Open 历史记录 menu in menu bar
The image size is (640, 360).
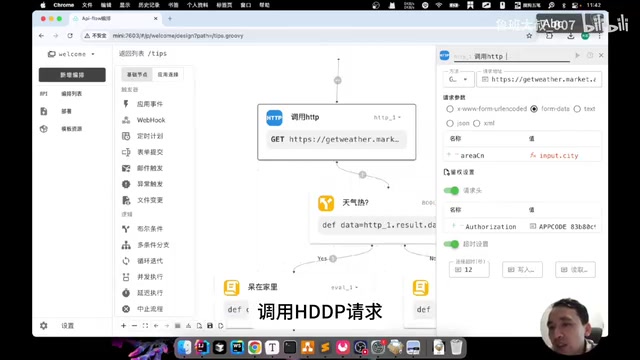[149, 5]
